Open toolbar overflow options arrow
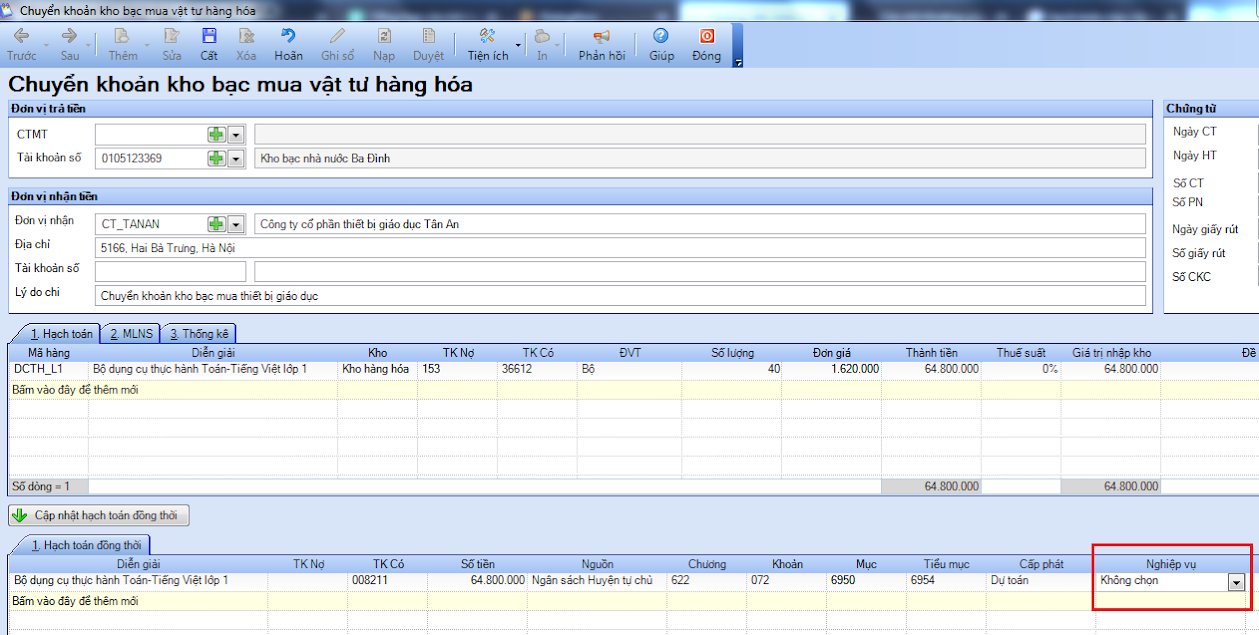This screenshot has height=635, width=1259. pyautogui.click(x=738, y=62)
